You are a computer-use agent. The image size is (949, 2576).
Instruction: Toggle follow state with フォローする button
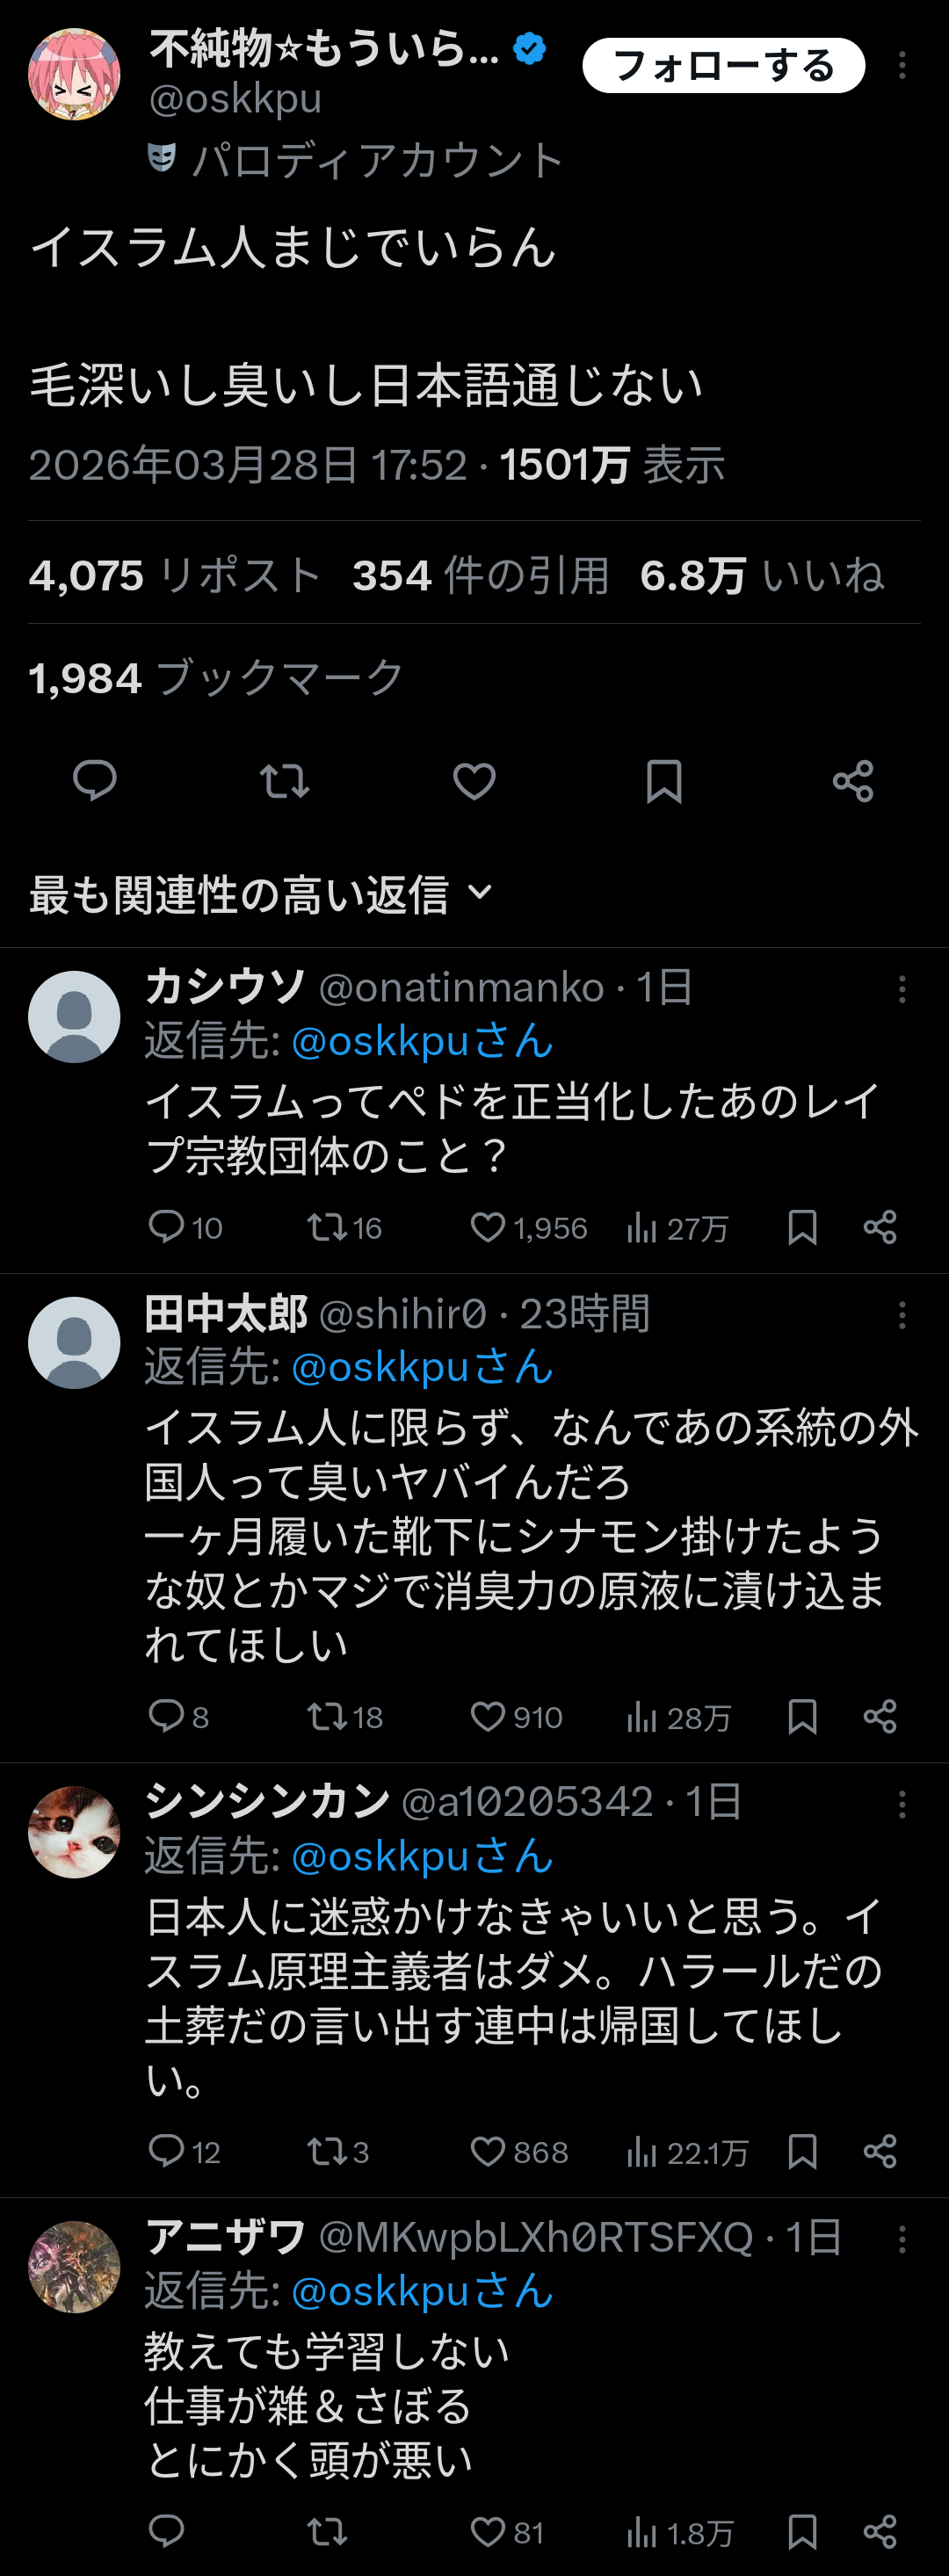pos(722,65)
